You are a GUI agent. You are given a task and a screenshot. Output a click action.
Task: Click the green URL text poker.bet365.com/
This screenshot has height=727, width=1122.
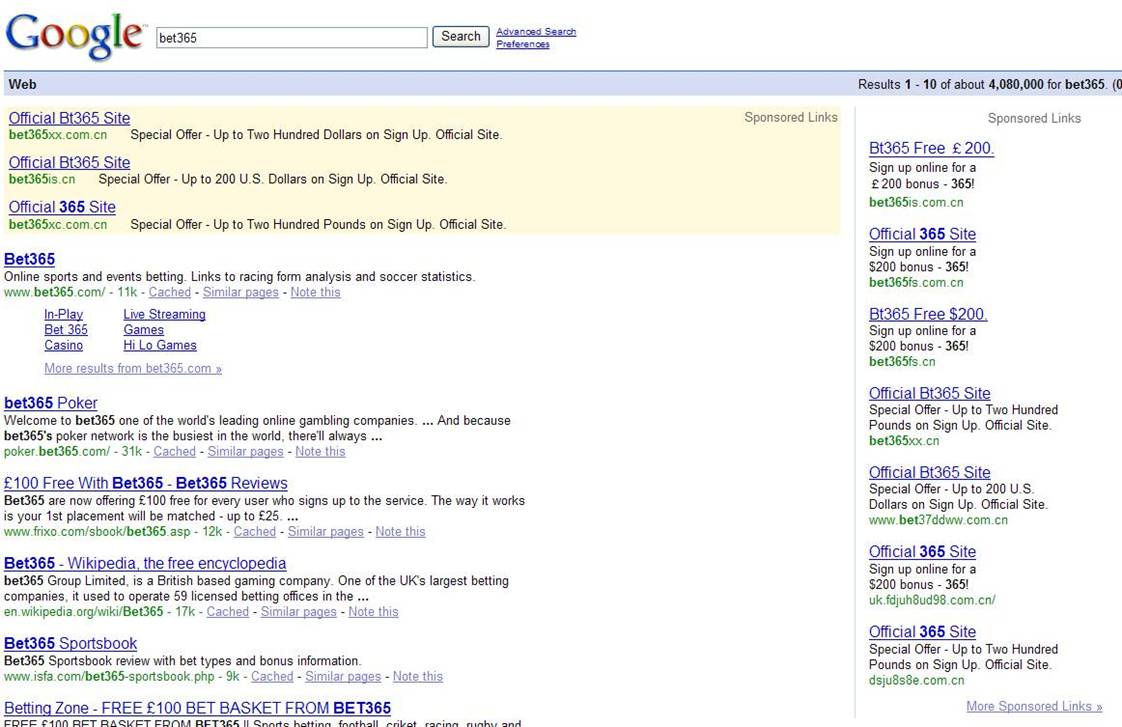(57, 452)
